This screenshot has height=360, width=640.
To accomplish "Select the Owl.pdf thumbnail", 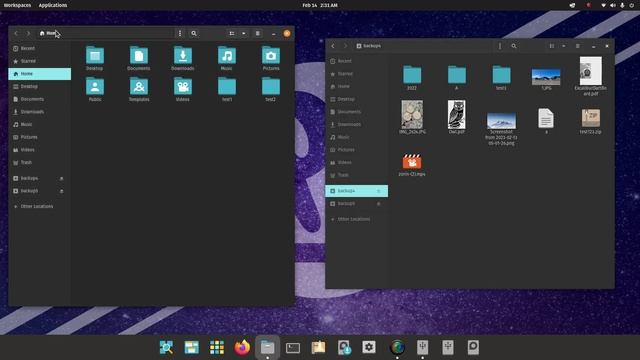I will (x=456, y=115).
